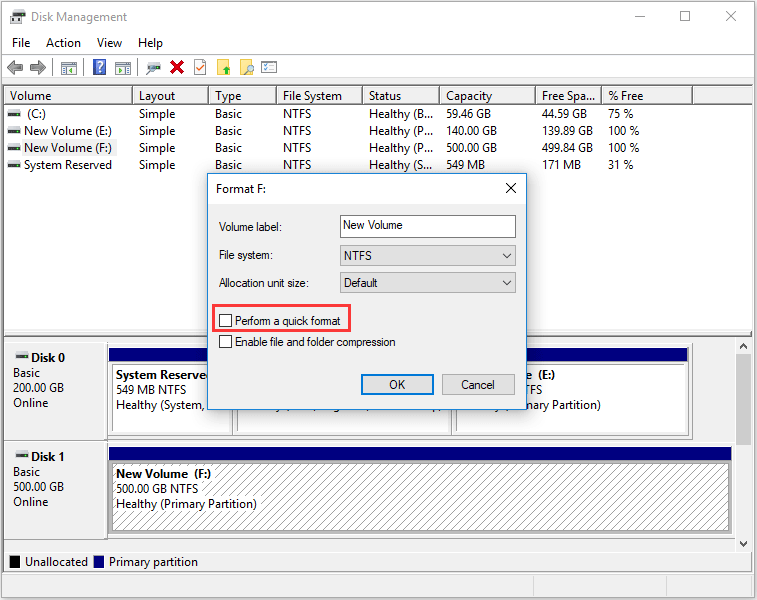The width and height of the screenshot is (757, 600).
Task: Click the connect/refresh disk toolbar icon
Action: click(x=154, y=68)
